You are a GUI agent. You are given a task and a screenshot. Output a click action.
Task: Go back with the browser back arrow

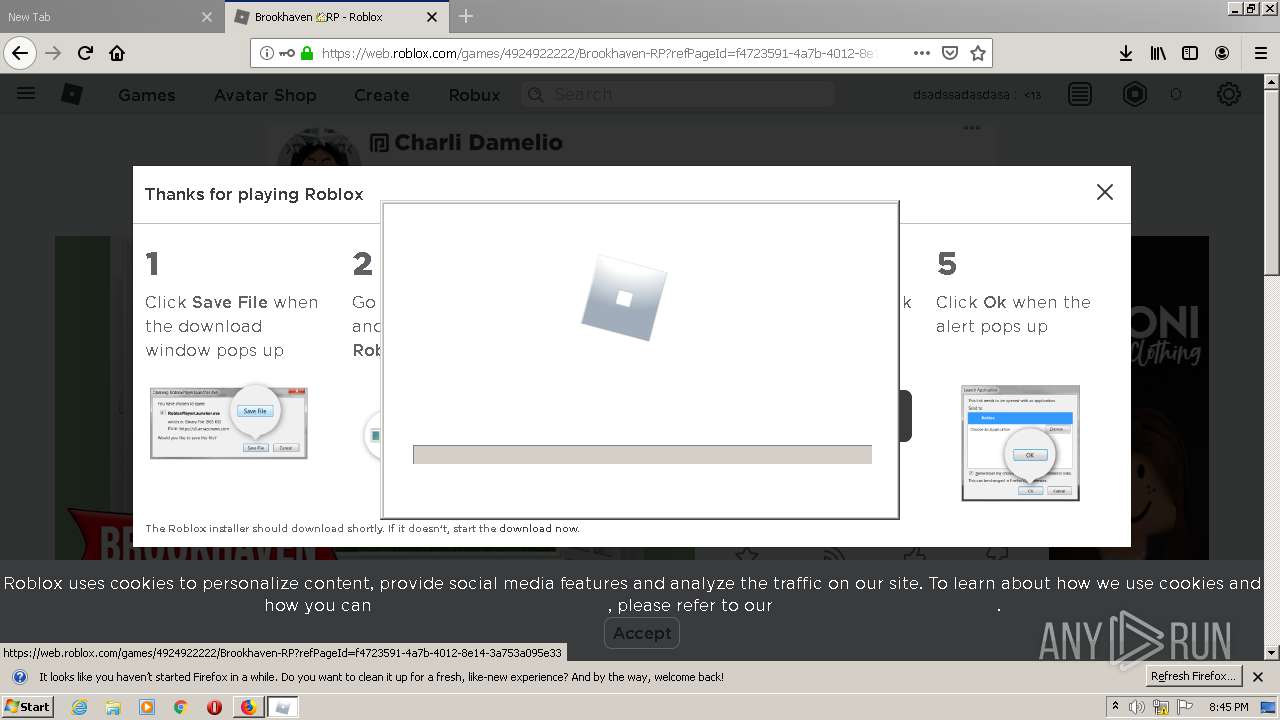(20, 53)
